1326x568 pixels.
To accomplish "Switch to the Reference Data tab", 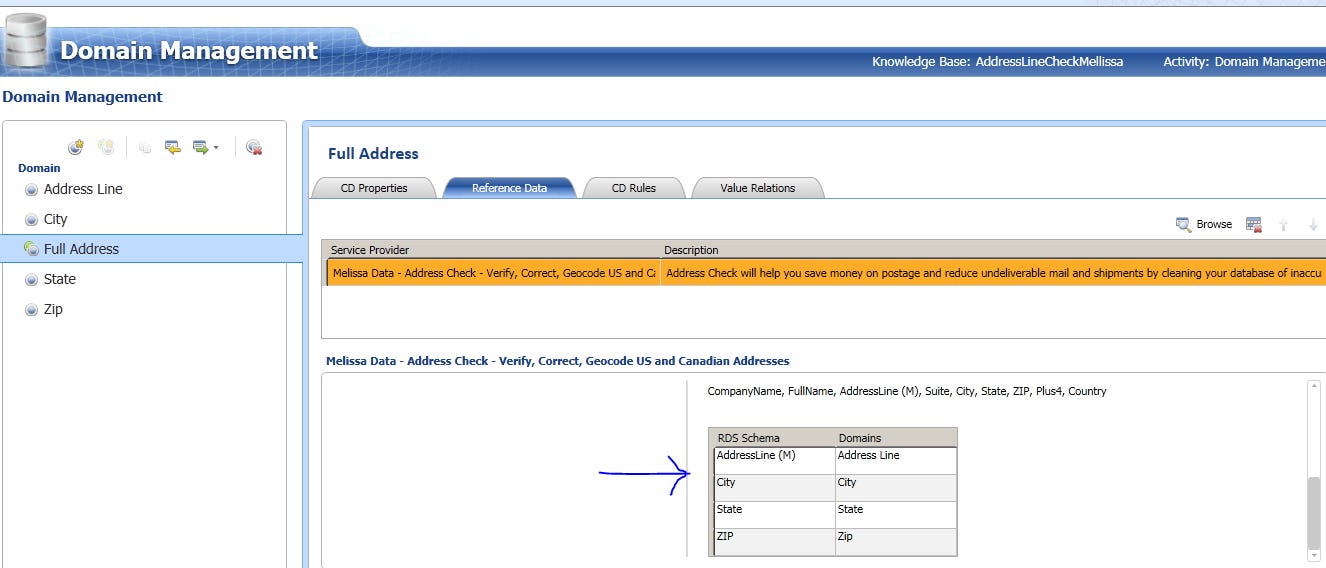I will click(509, 188).
